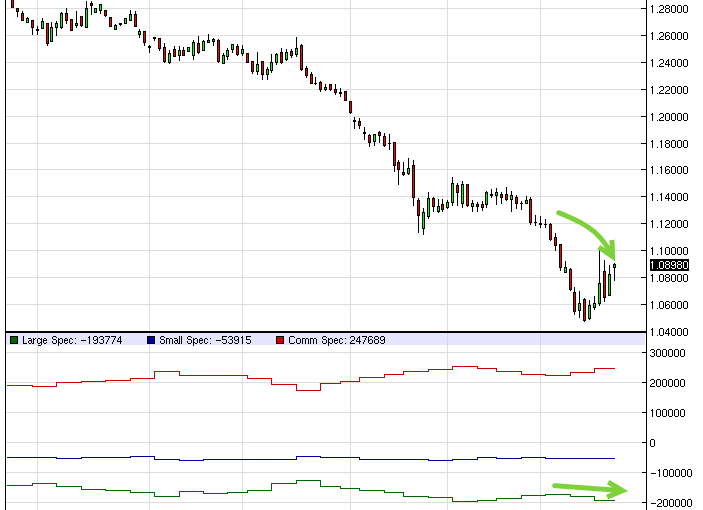The height and width of the screenshot is (510, 703).
Task: Click the 1.08000 price axis label
Action: click(669, 278)
